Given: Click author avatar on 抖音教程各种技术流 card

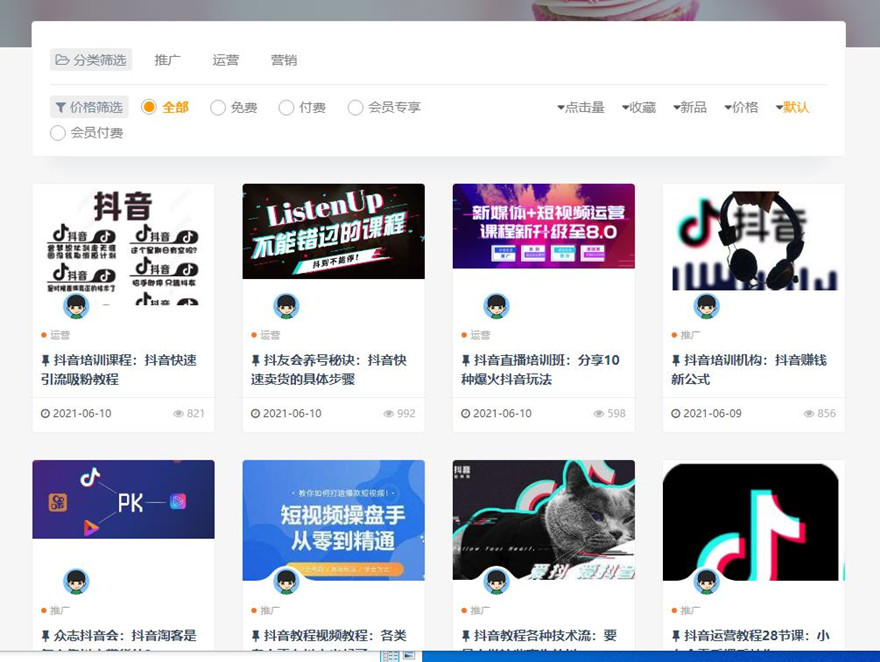Looking at the screenshot, I should (496, 582).
